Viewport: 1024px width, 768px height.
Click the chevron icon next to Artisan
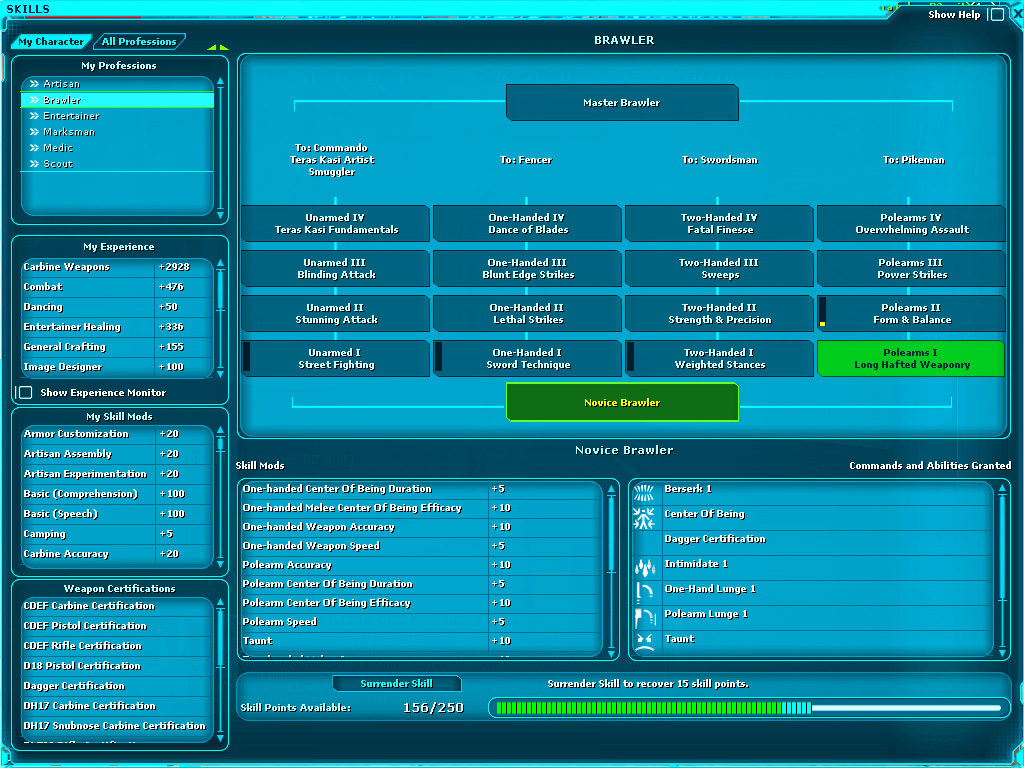click(x=35, y=84)
